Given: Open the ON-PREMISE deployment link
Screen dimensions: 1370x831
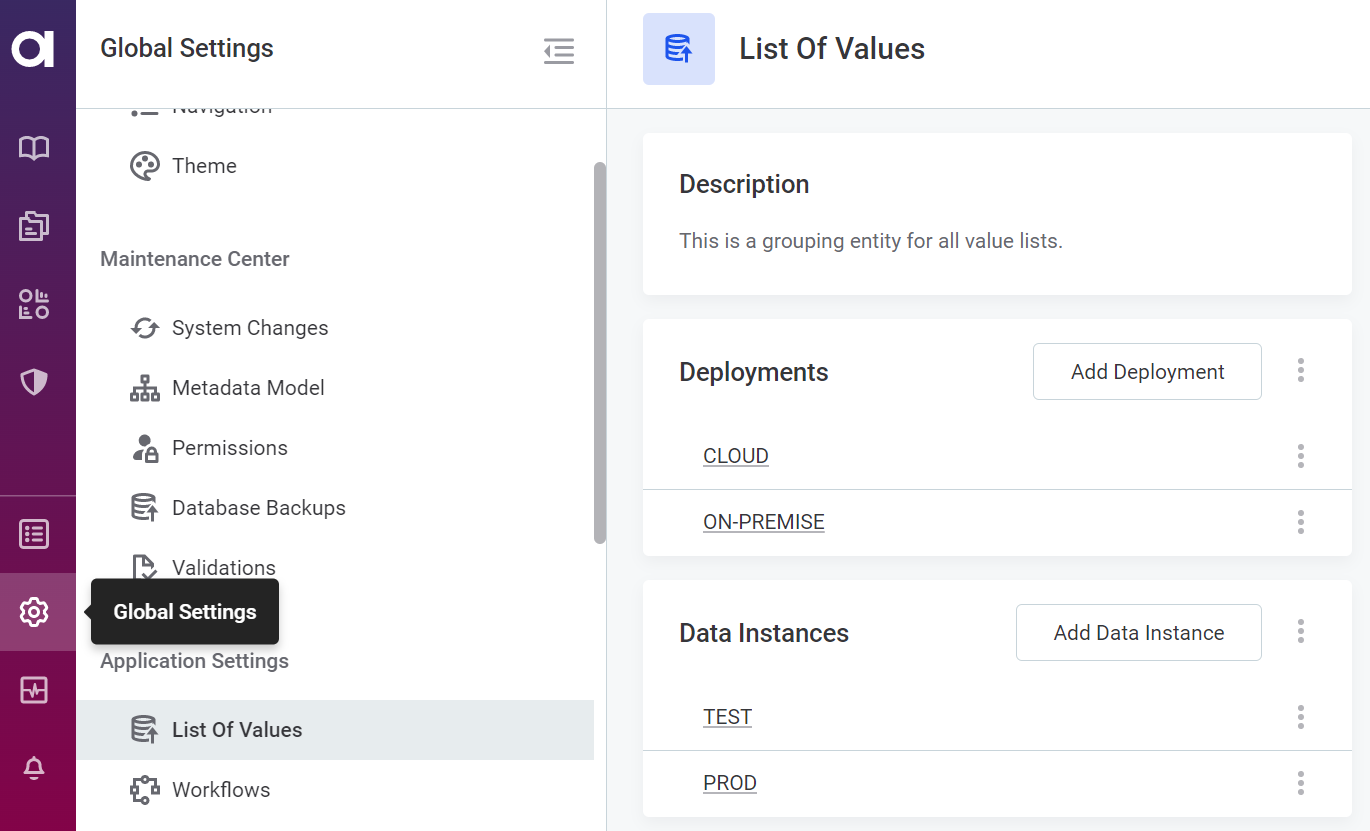Looking at the screenshot, I should pyautogui.click(x=764, y=522).
